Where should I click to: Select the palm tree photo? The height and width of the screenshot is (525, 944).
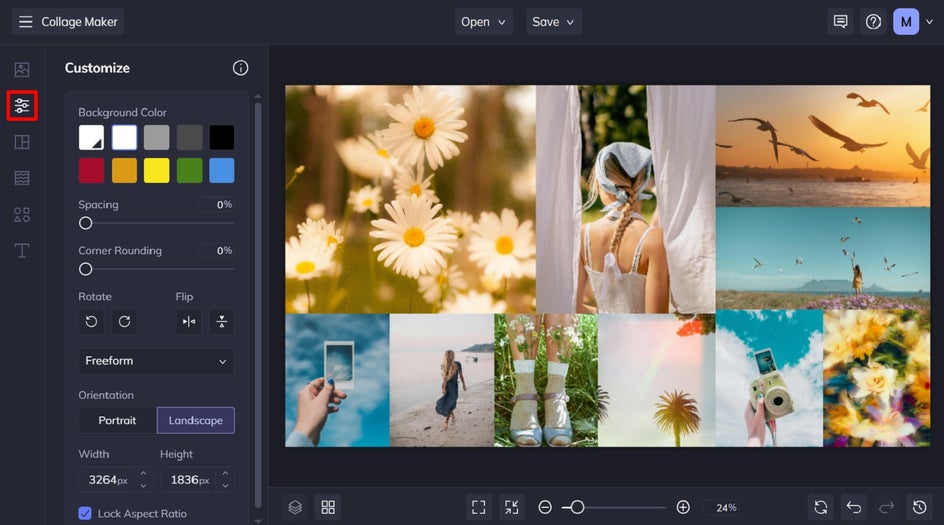coord(657,380)
